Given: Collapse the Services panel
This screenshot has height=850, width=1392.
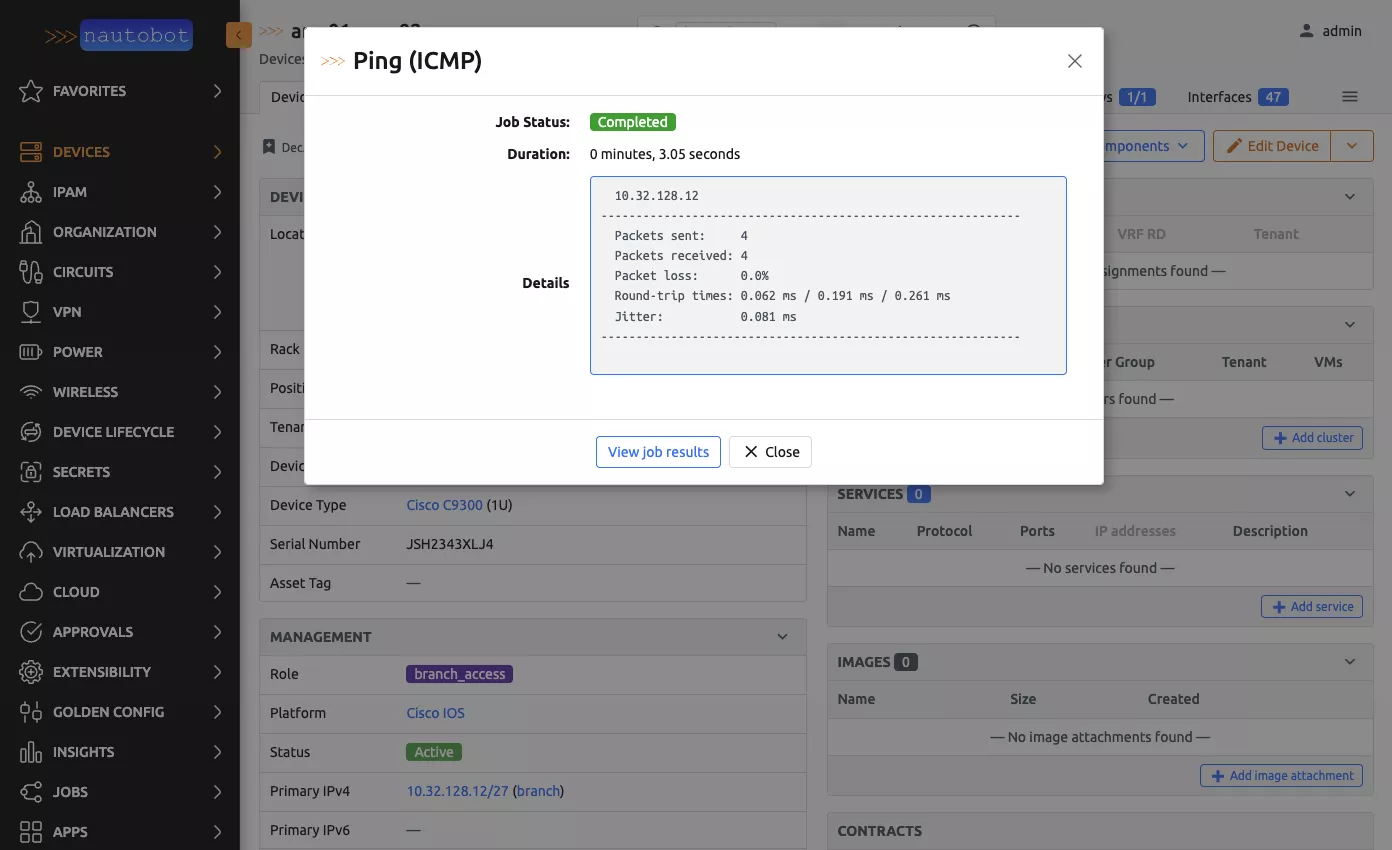Looking at the screenshot, I should 1350,494.
